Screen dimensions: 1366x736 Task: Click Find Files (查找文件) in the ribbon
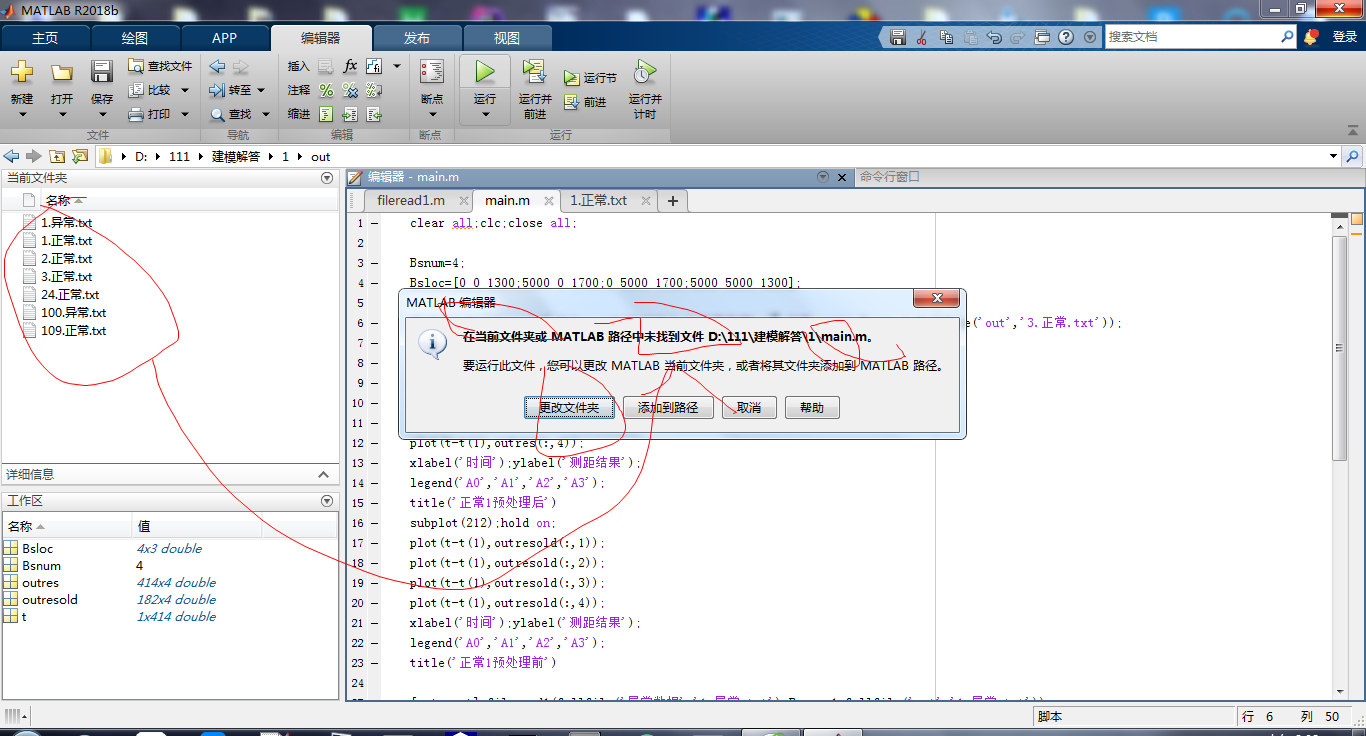tap(160, 66)
